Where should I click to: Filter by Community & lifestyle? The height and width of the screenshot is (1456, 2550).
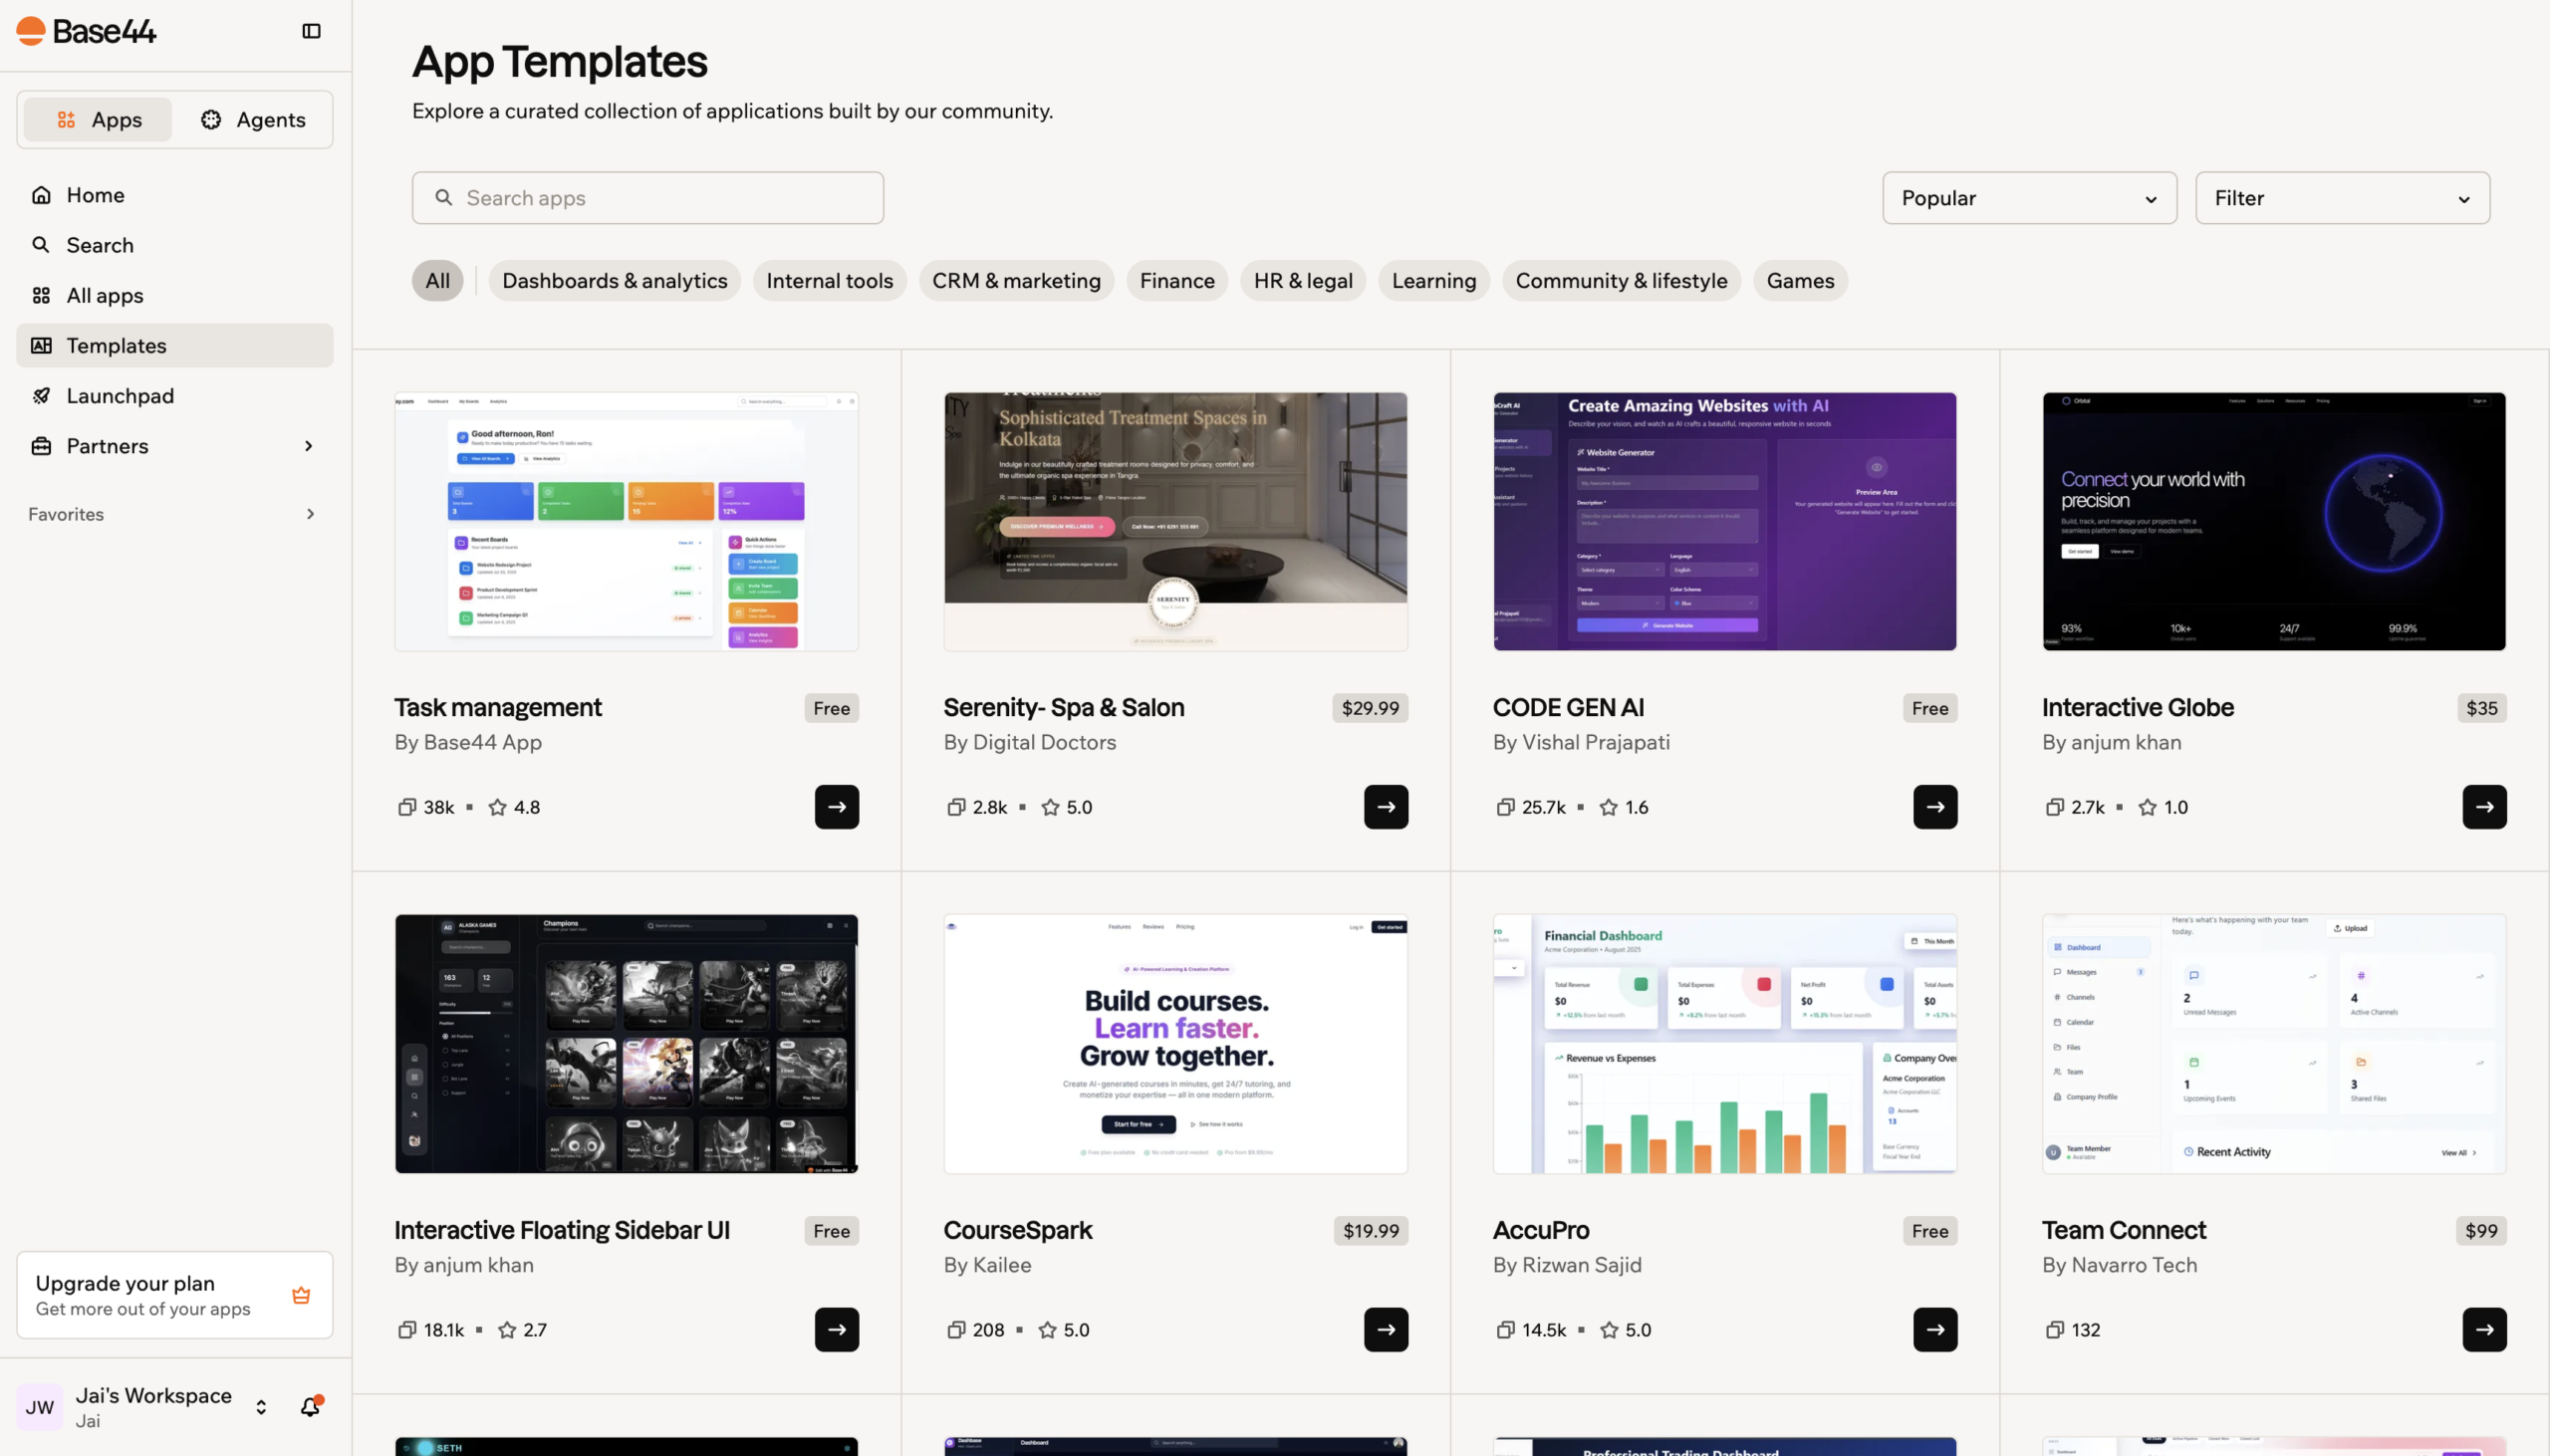1621,280
